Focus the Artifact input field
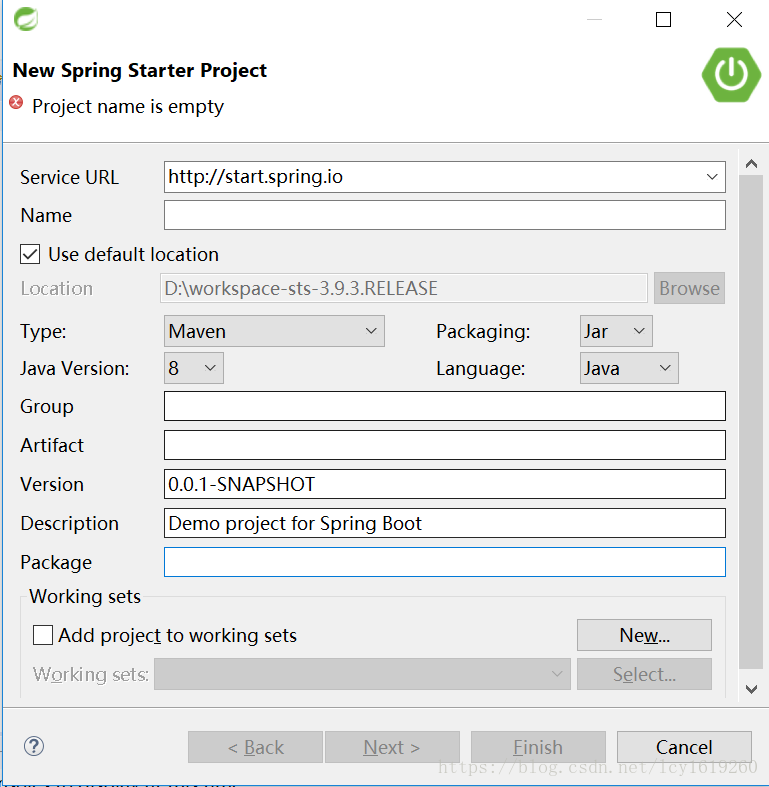Image resolution: width=769 pixels, height=787 pixels. point(445,445)
